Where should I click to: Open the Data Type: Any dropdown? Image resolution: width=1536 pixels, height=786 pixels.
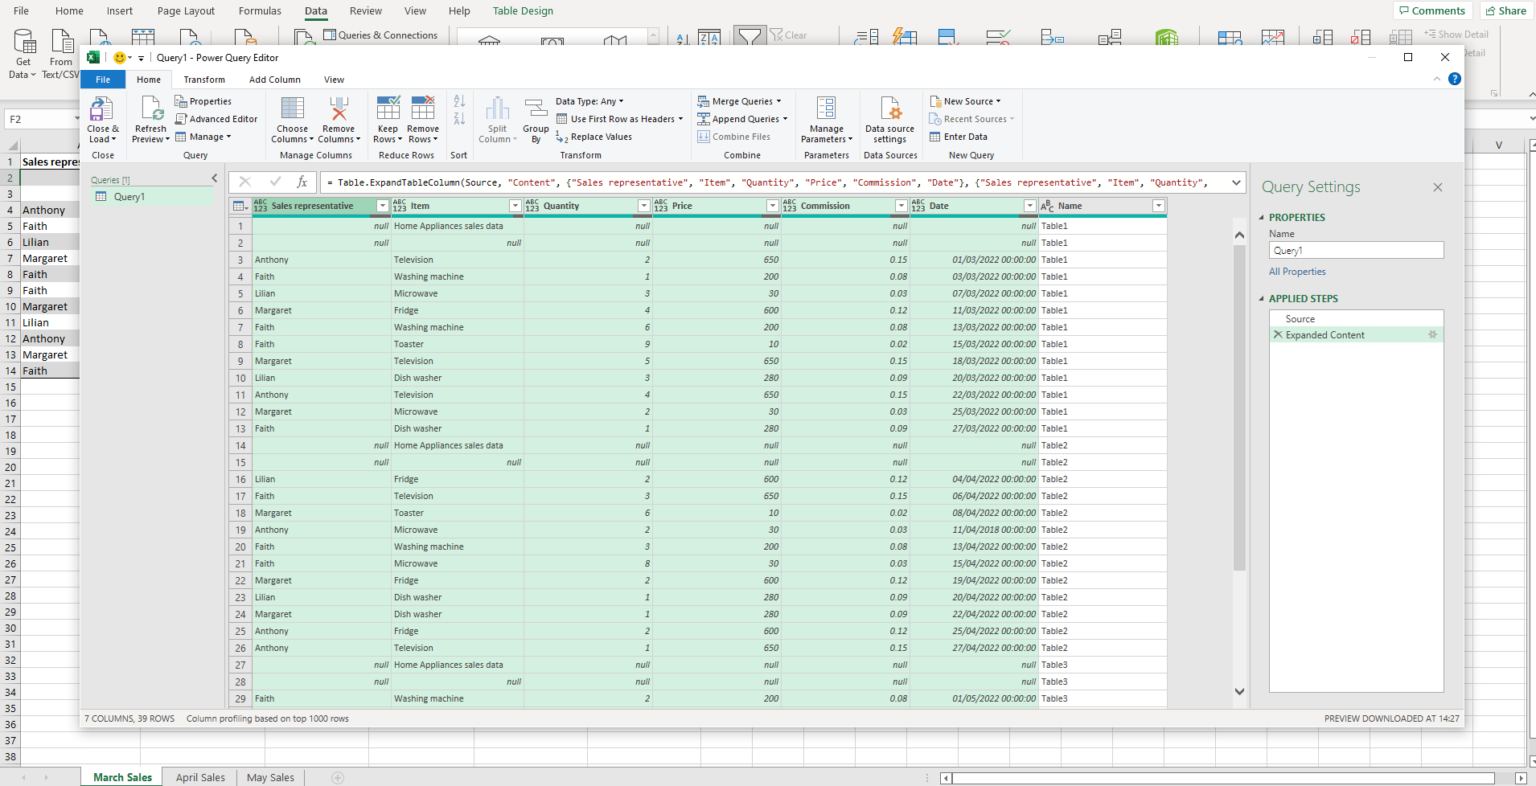pyautogui.click(x=589, y=101)
